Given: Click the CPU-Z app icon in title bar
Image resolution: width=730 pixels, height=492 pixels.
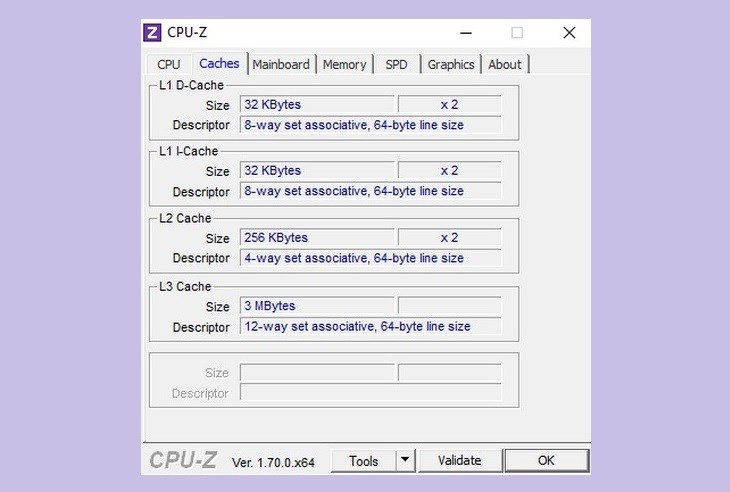Looking at the screenshot, I should coord(152,32).
